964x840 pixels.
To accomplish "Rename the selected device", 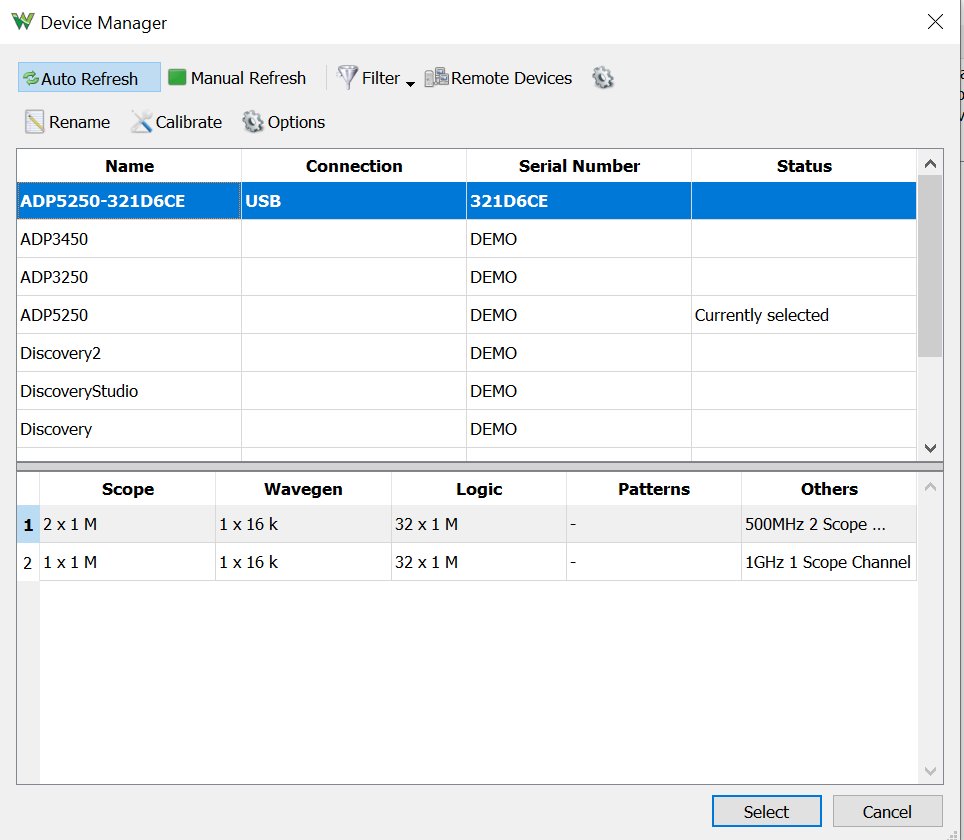I will pos(68,122).
